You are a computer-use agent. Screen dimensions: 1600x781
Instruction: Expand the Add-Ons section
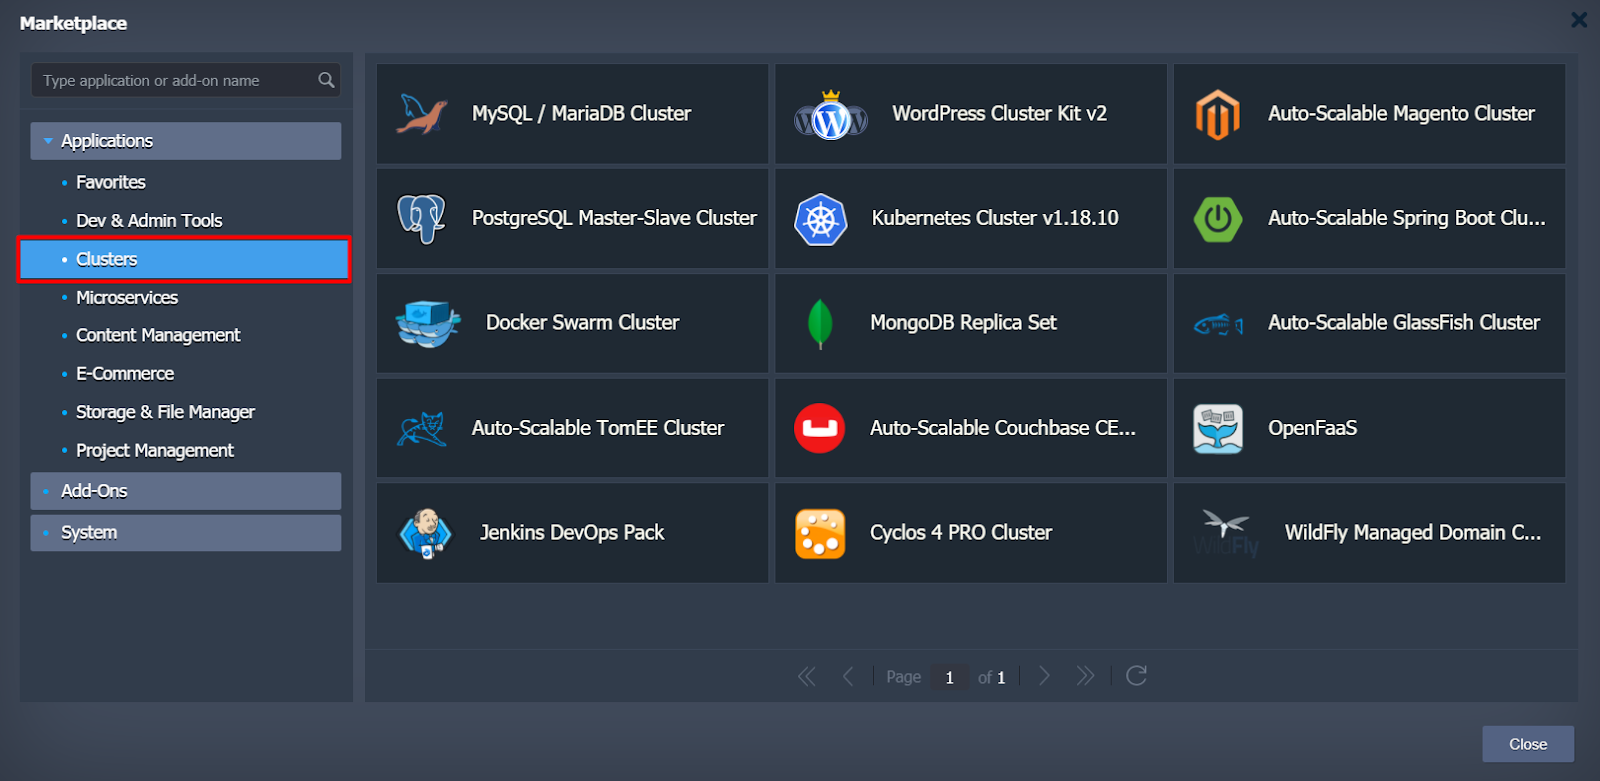[186, 491]
